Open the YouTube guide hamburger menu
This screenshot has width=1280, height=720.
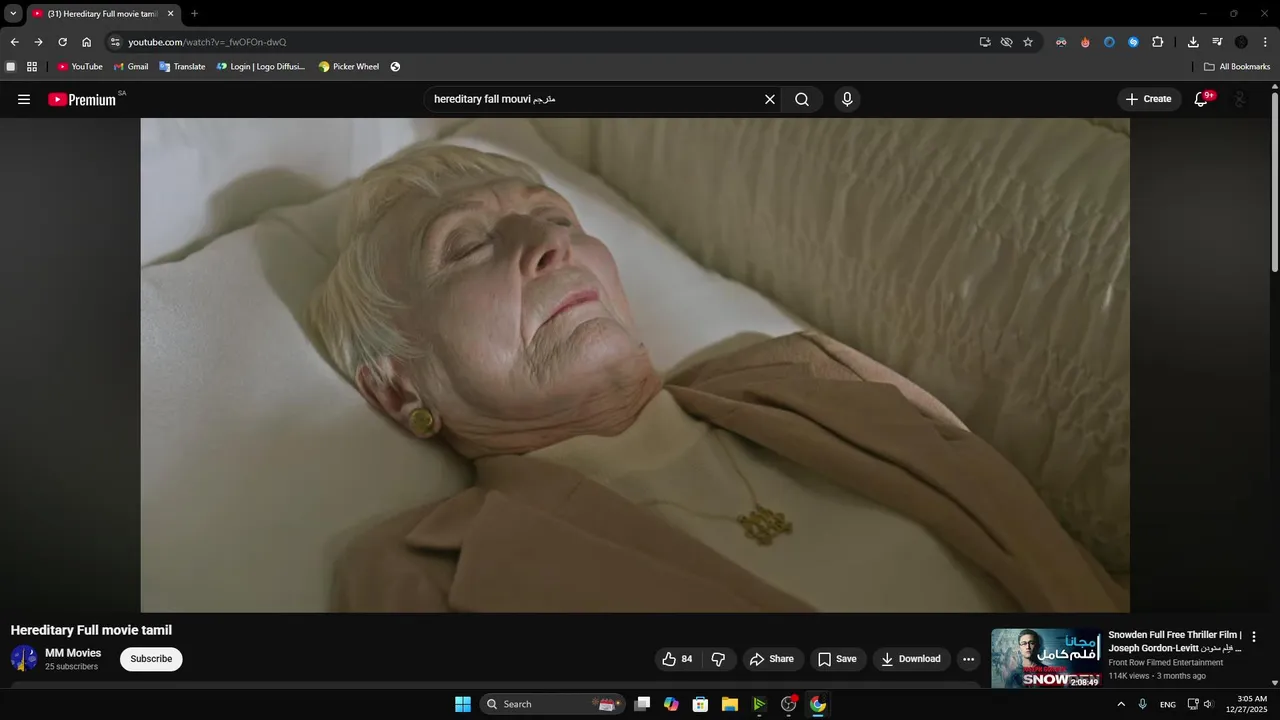24,99
